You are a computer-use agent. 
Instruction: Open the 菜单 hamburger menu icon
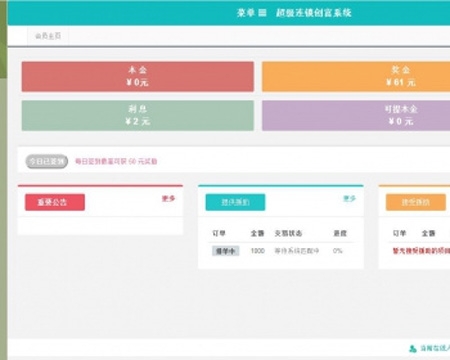click(263, 13)
